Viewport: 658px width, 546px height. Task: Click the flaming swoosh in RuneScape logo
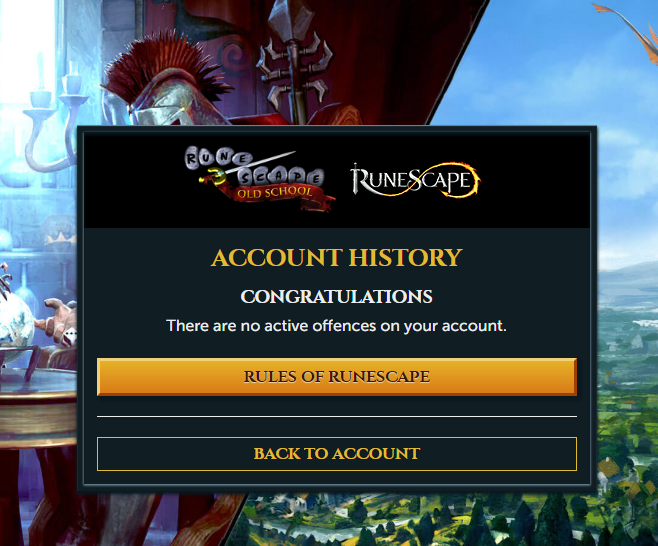coord(441,180)
